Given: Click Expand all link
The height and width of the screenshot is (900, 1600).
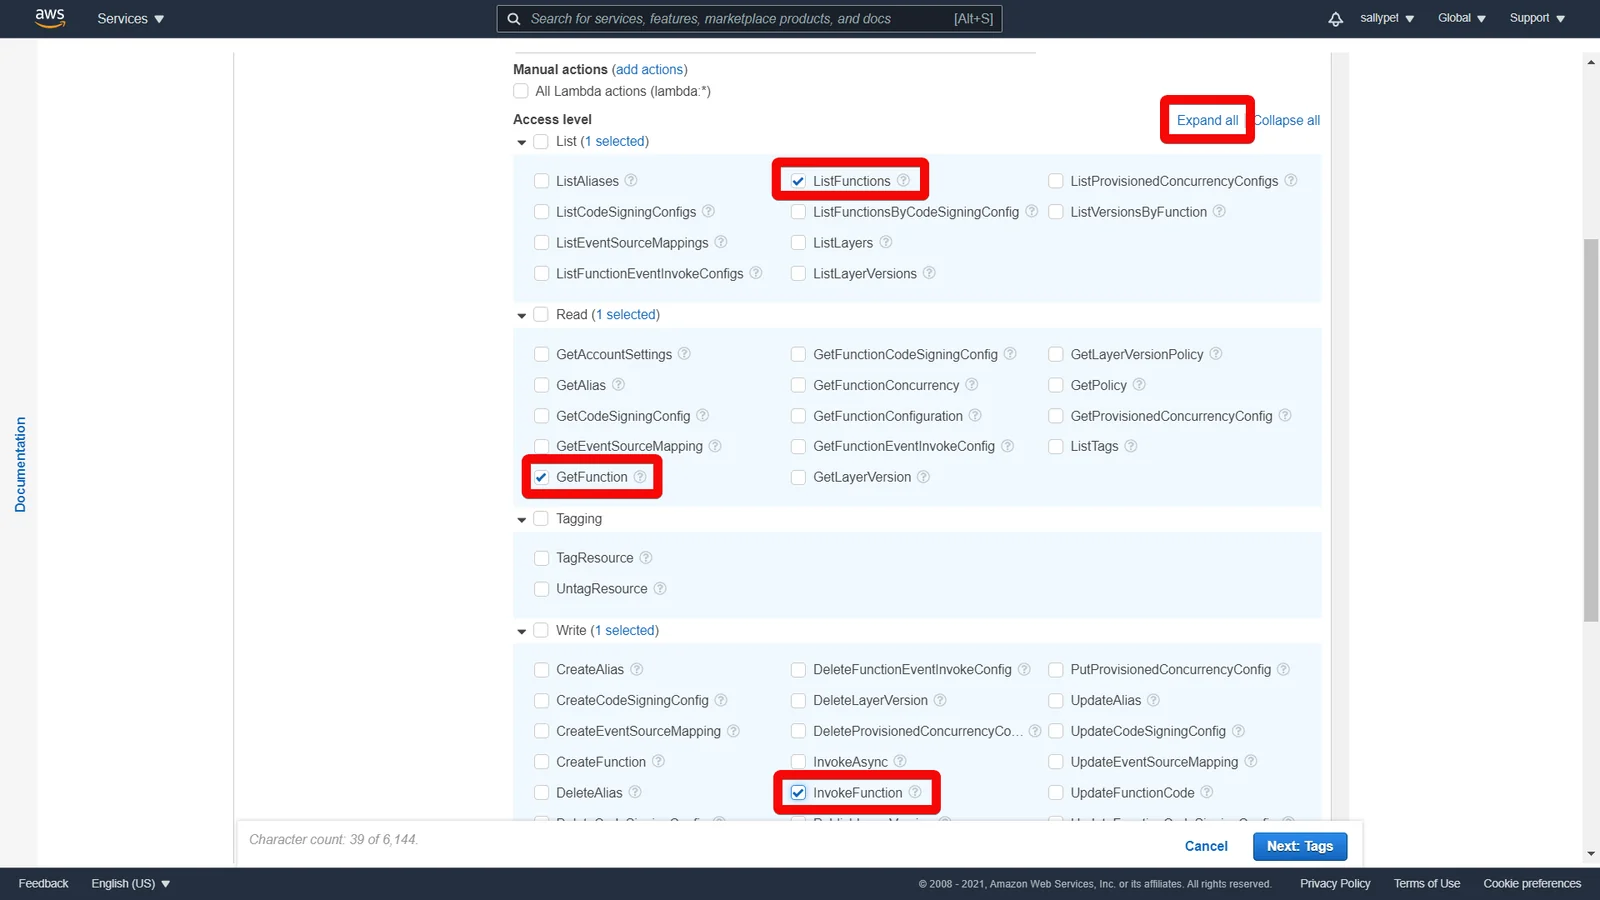Looking at the screenshot, I should pos(1207,120).
